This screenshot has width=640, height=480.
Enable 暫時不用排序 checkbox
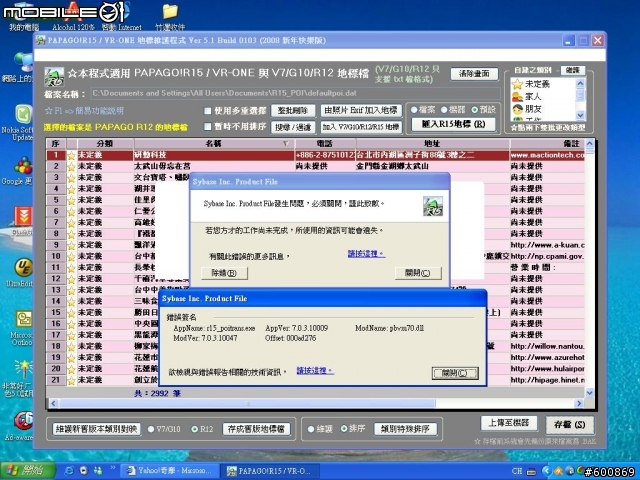coord(208,127)
